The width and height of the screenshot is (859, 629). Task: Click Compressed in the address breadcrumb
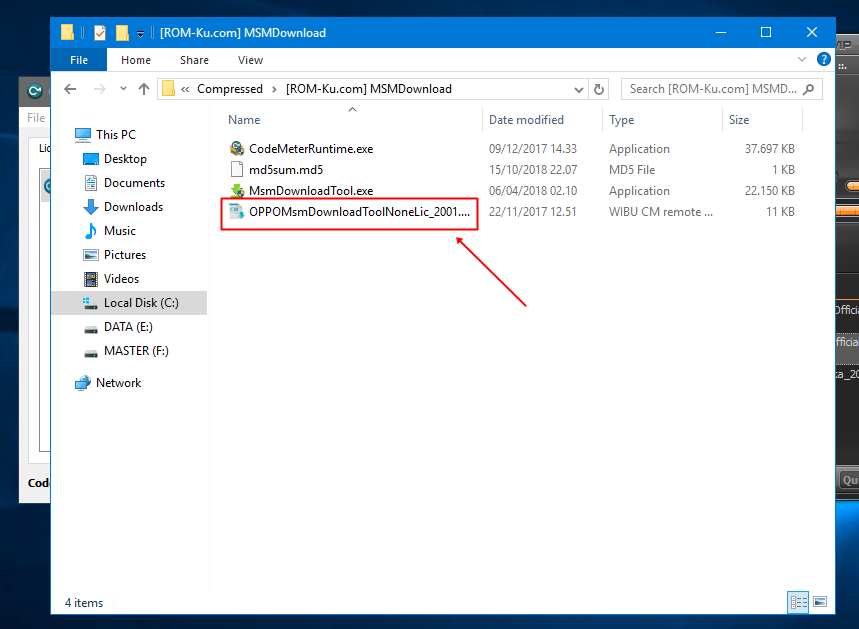click(230, 89)
